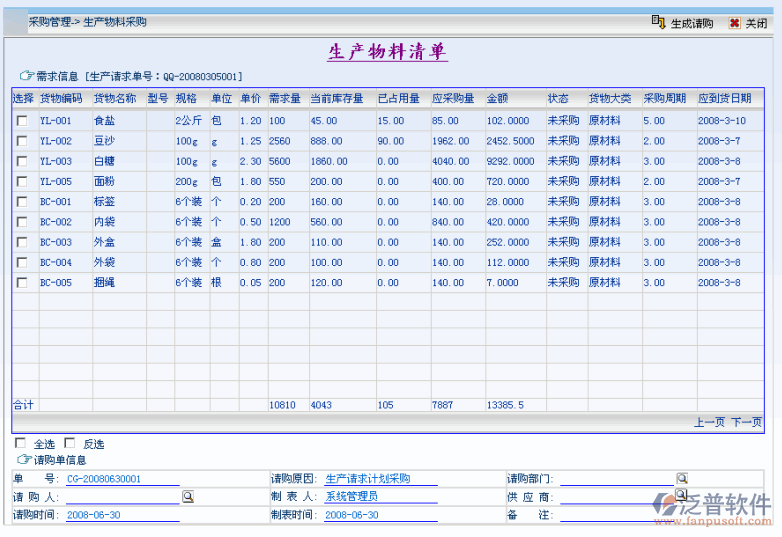
Task: Click the 请购原因 input field
Action: (x=380, y=479)
